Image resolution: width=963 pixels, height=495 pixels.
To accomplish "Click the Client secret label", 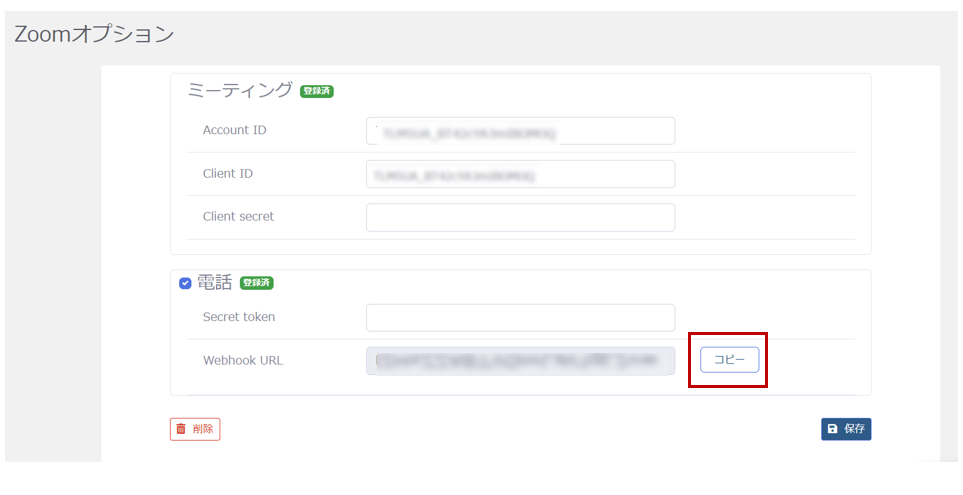I will pos(238,217).
